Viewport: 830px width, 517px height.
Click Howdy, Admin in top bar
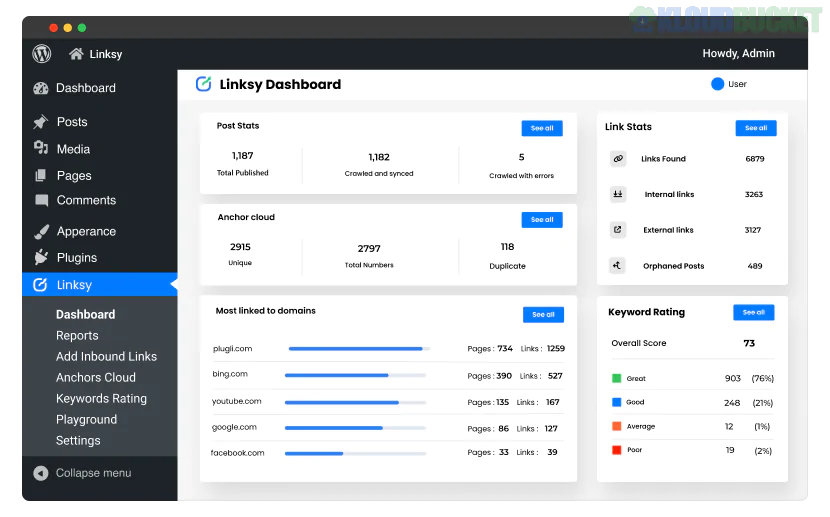pos(738,53)
